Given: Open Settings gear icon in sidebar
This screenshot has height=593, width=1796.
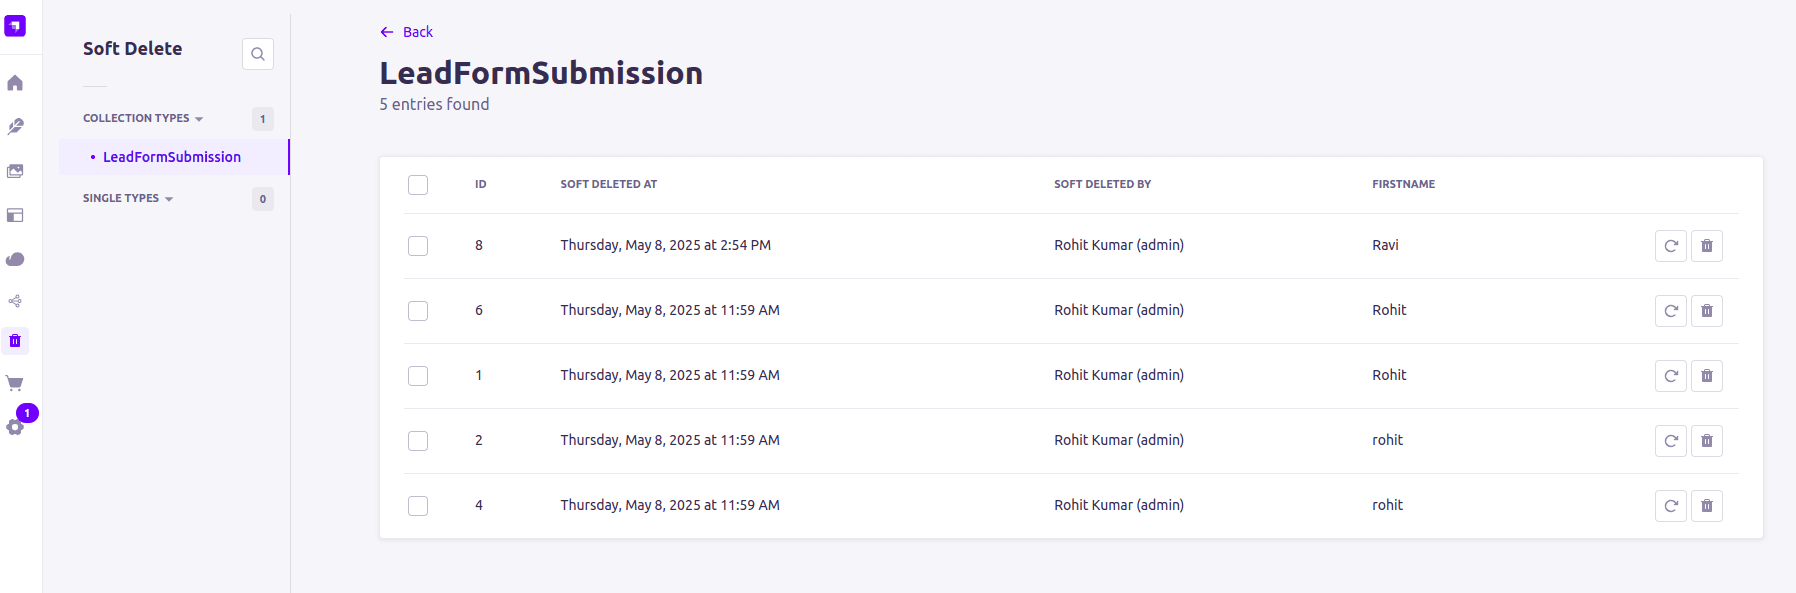Looking at the screenshot, I should coord(15,427).
